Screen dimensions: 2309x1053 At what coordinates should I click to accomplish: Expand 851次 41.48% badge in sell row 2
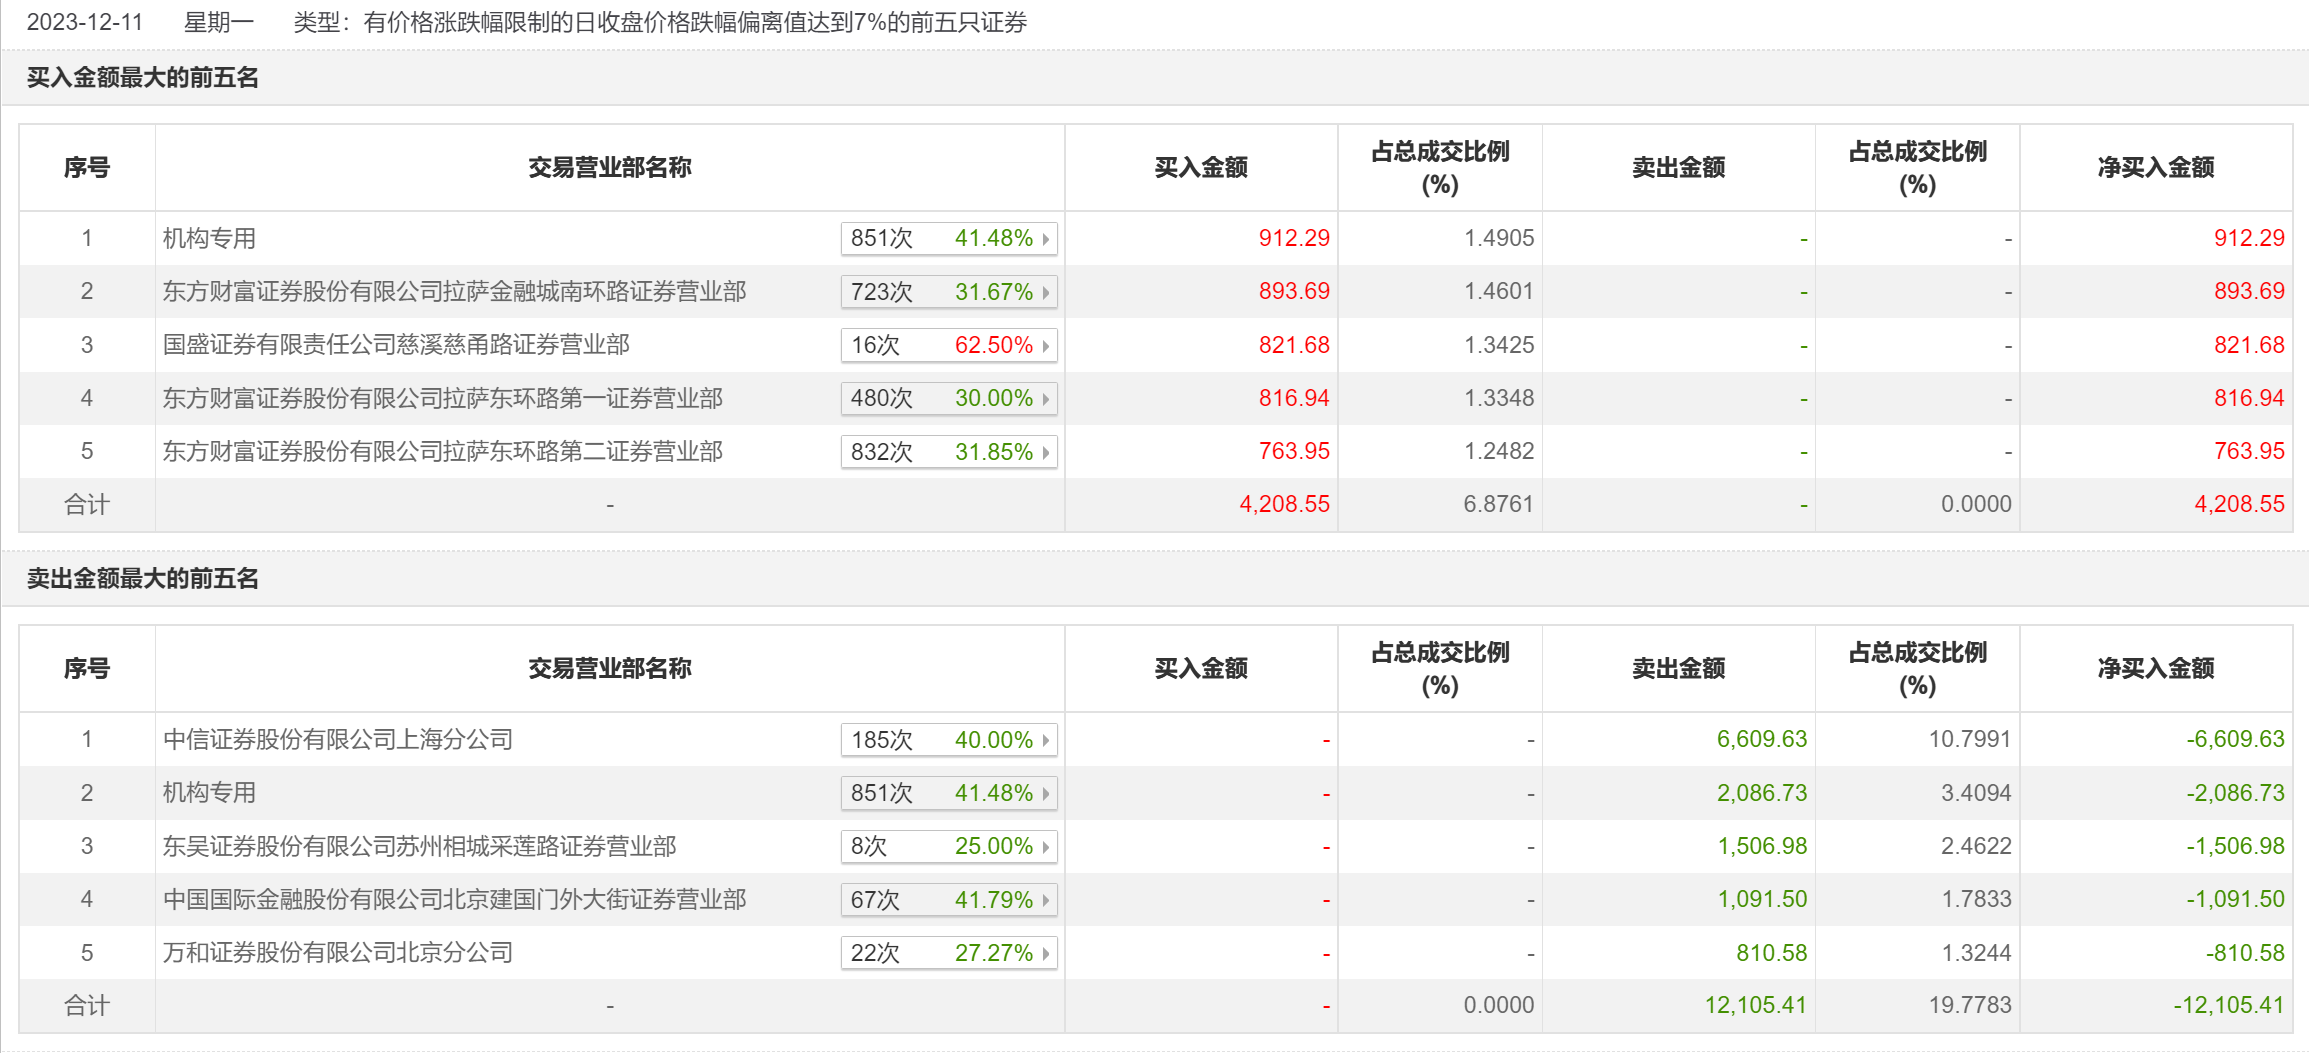pyautogui.click(x=949, y=793)
